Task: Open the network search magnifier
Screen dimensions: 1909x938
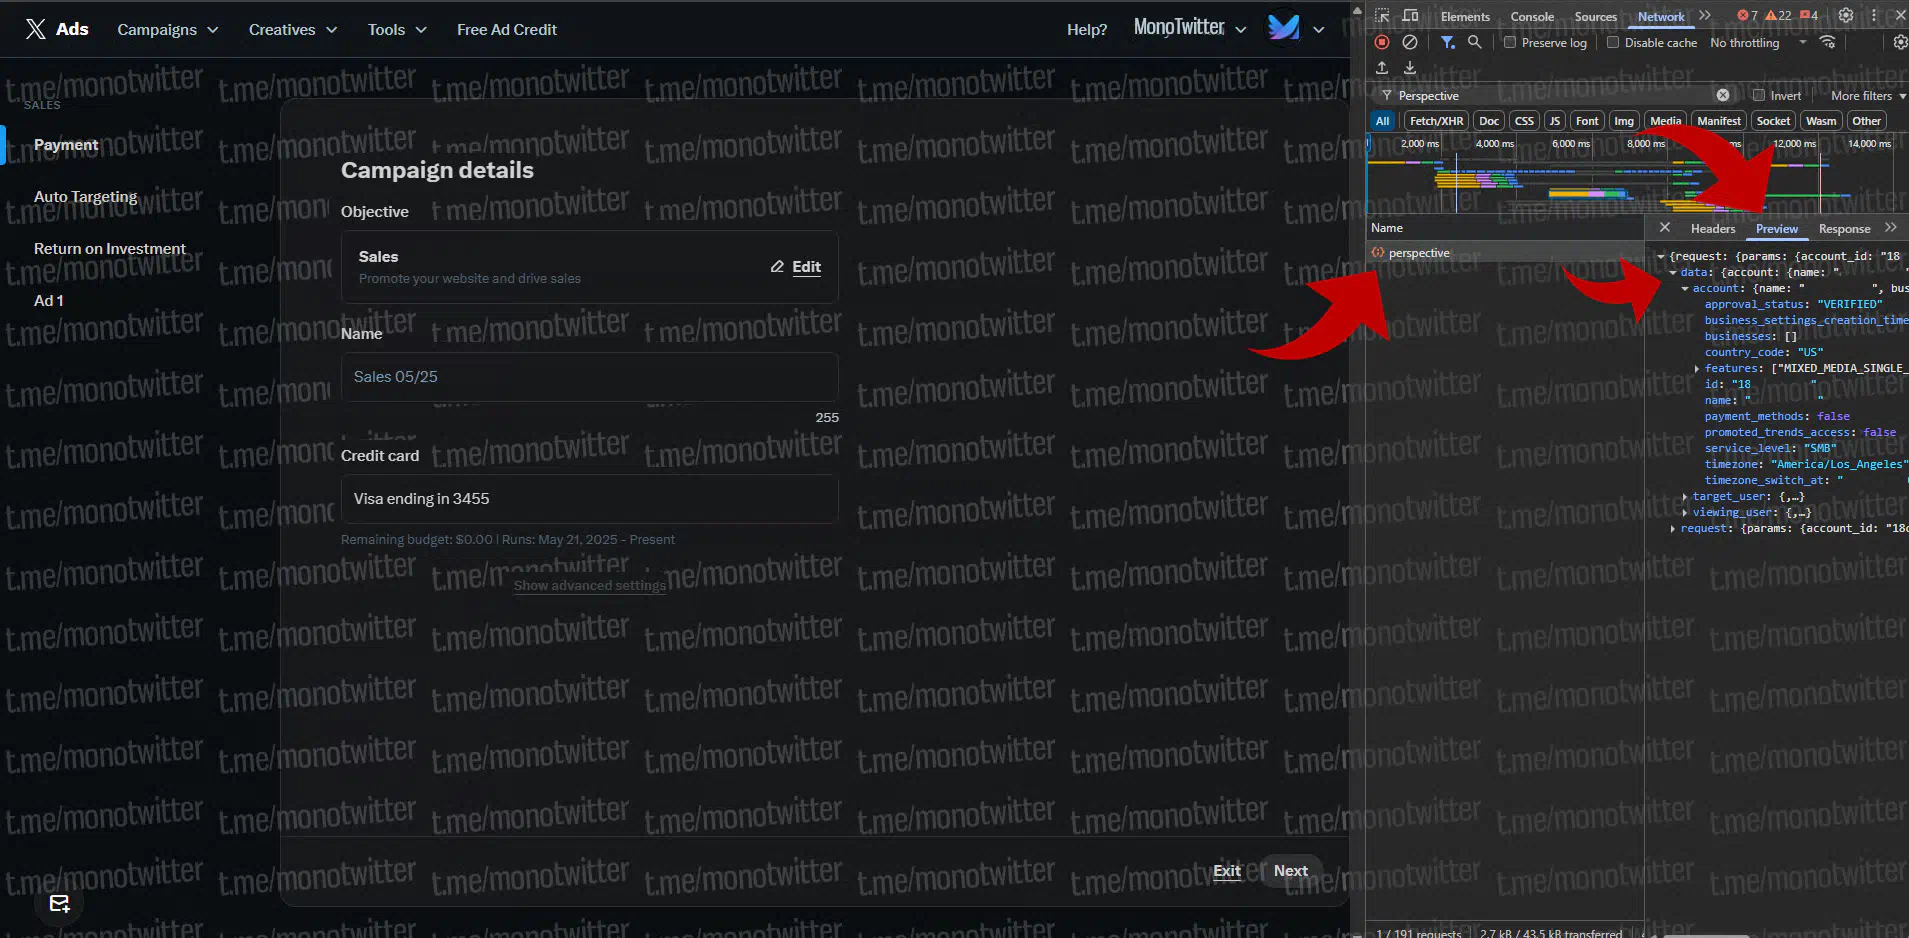Action: 1474,42
